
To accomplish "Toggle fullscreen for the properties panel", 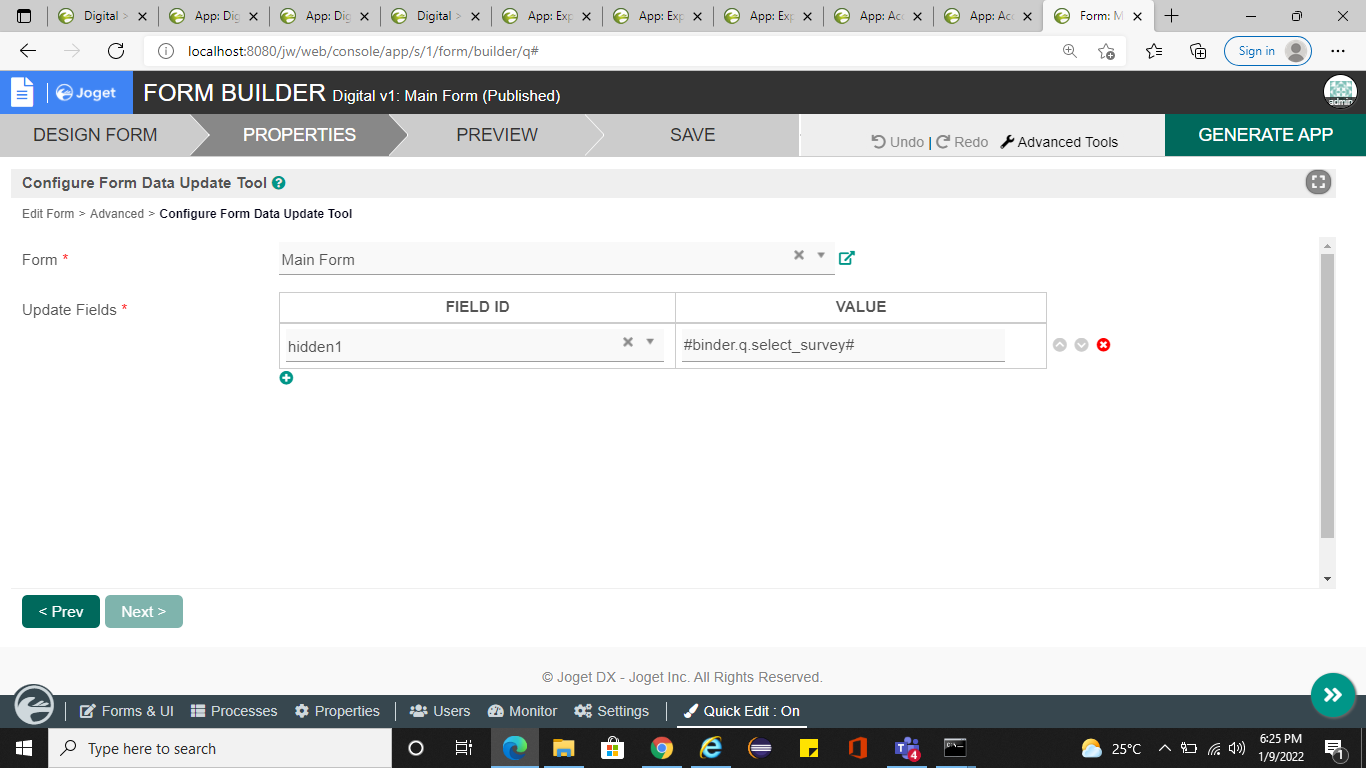I will tap(1318, 182).
